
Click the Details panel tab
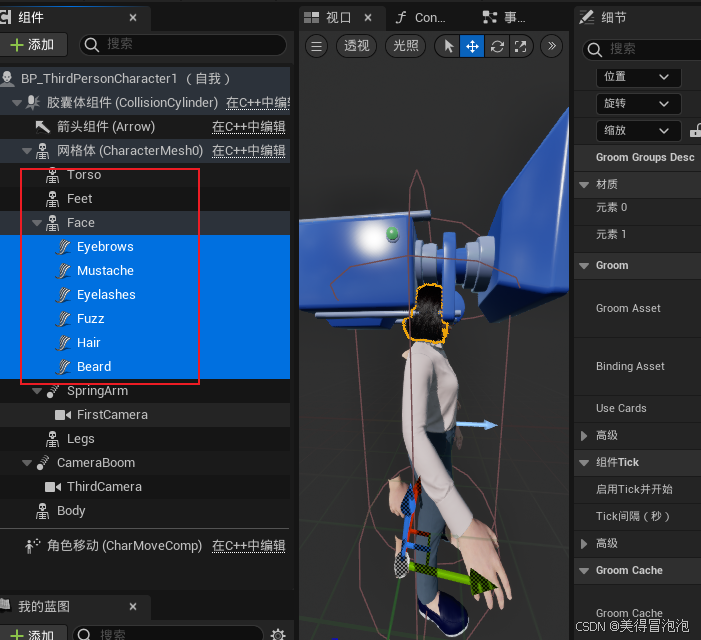pos(604,18)
